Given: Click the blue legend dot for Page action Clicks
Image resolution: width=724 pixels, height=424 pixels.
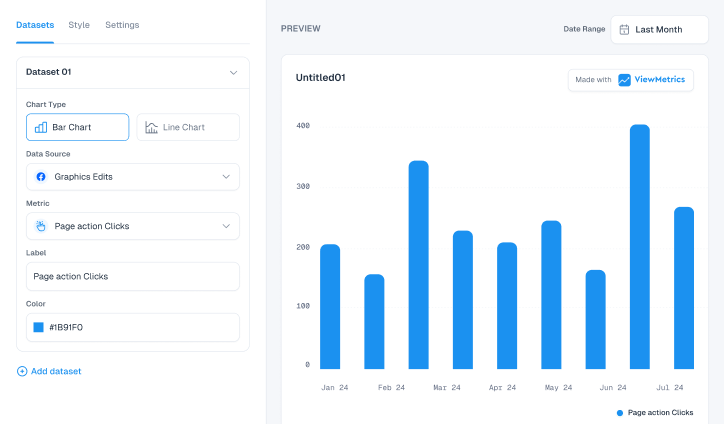Looking at the screenshot, I should 620,412.
